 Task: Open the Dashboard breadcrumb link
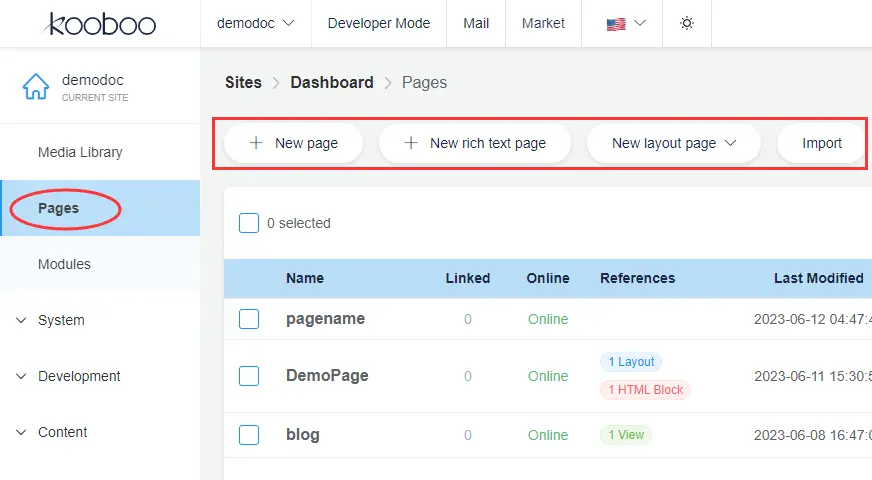(331, 82)
